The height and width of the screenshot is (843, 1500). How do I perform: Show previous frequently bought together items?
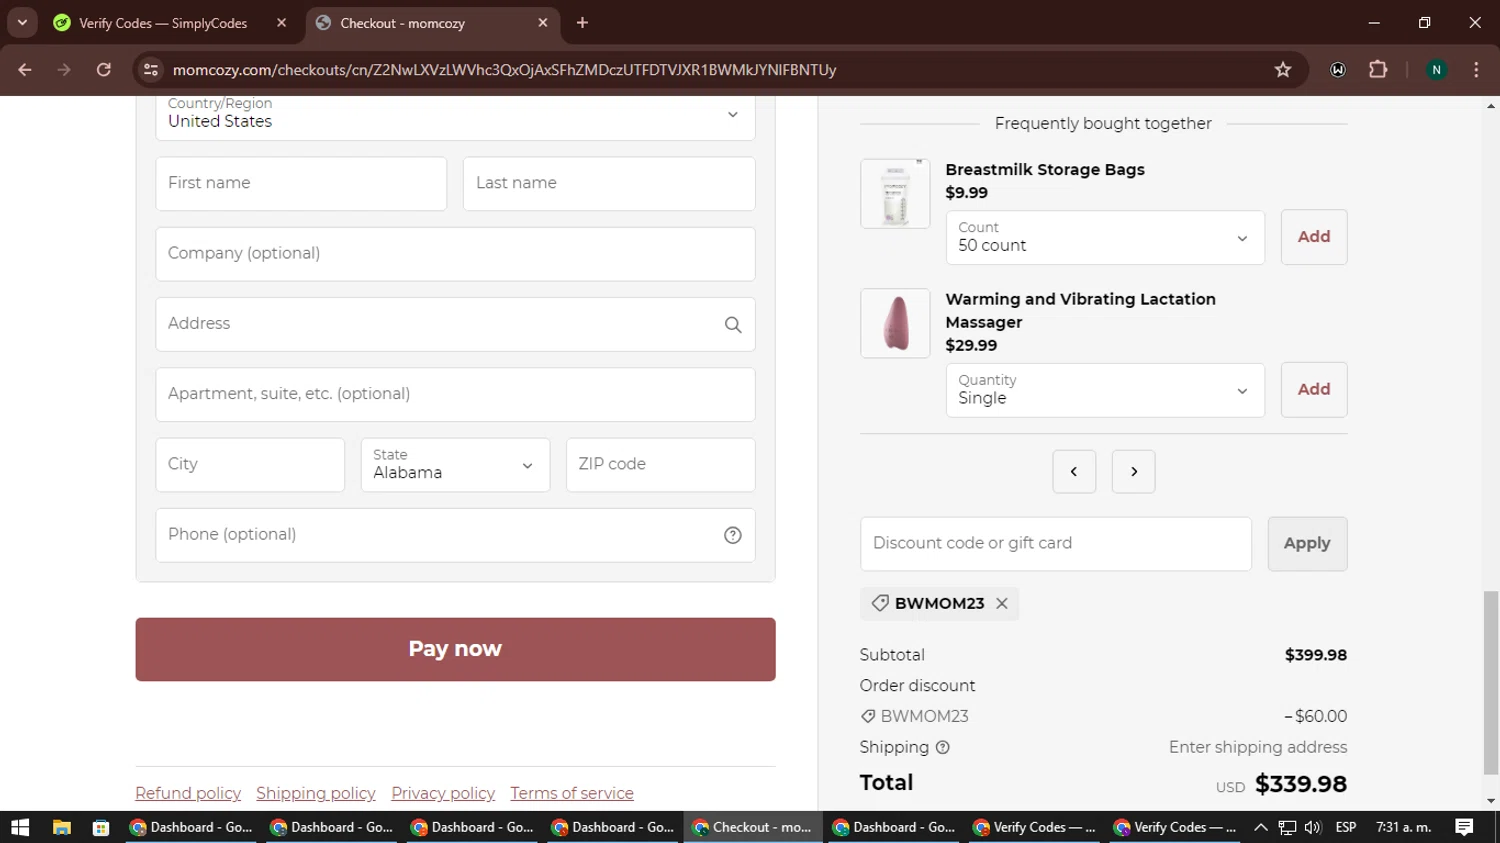tap(1074, 472)
